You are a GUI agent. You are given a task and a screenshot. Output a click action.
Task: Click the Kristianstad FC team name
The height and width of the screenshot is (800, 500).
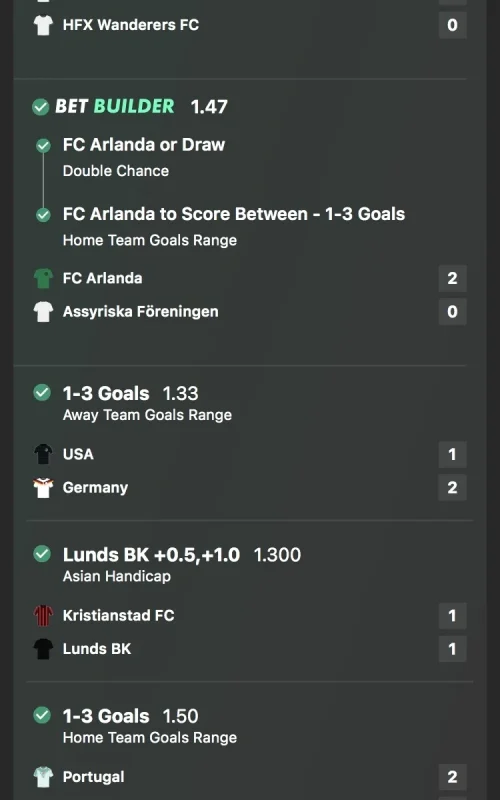pos(118,615)
